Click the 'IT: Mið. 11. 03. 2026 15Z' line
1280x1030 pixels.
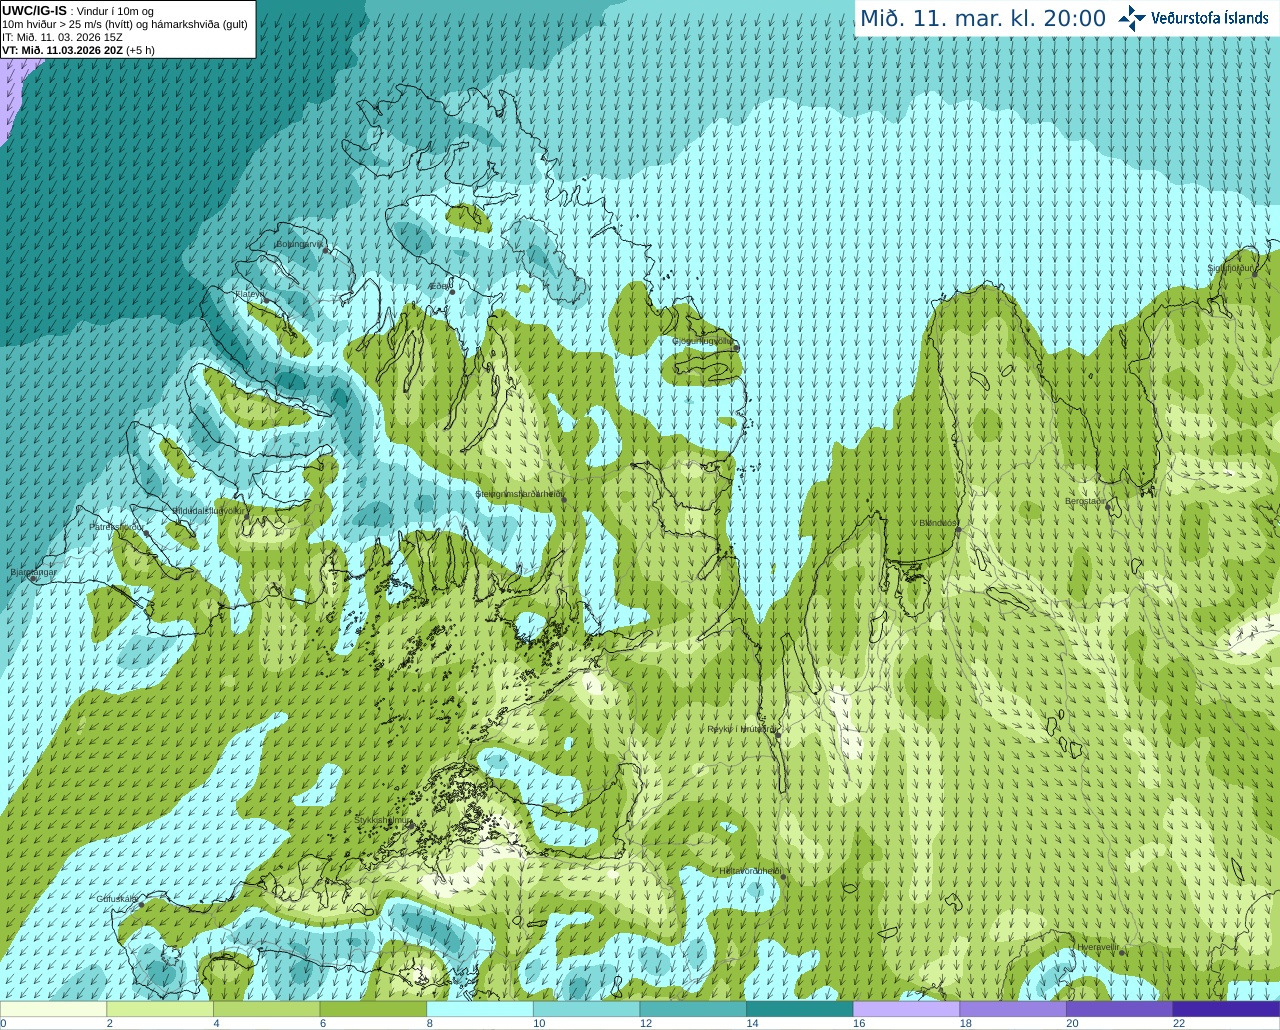(x=62, y=37)
